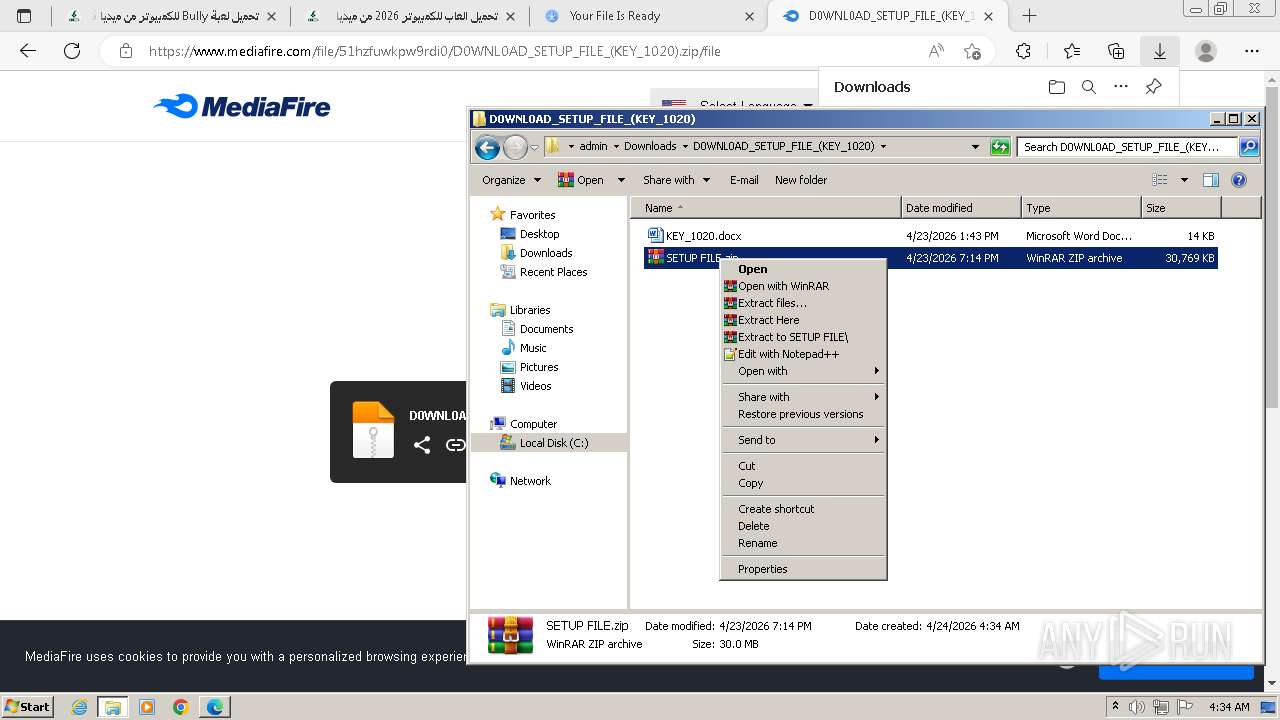
Task: Expand the context menu Share with submenu
Action: (803, 397)
